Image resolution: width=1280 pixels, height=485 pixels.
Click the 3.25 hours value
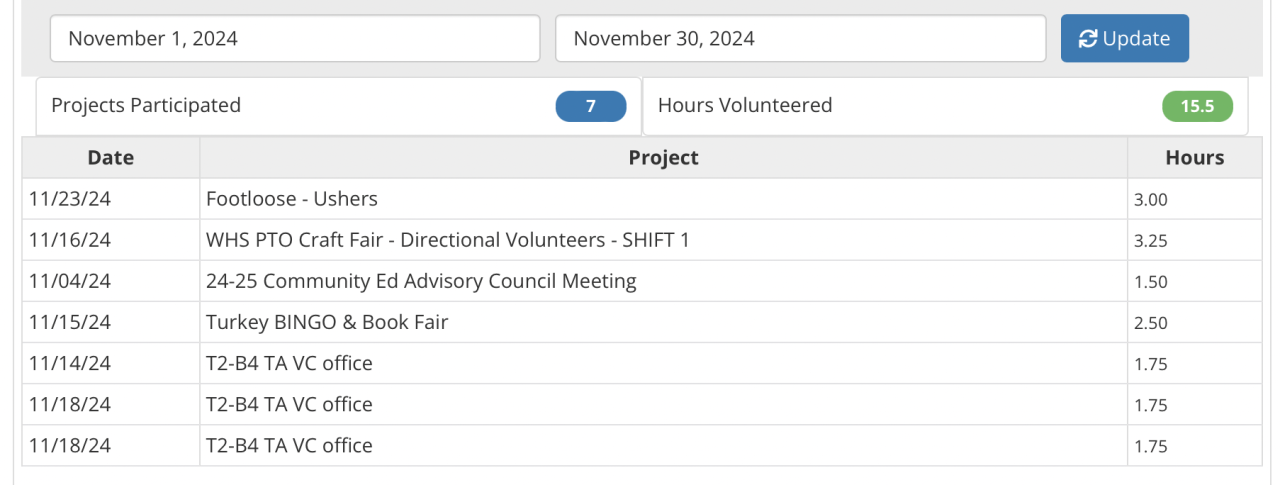click(x=1151, y=241)
